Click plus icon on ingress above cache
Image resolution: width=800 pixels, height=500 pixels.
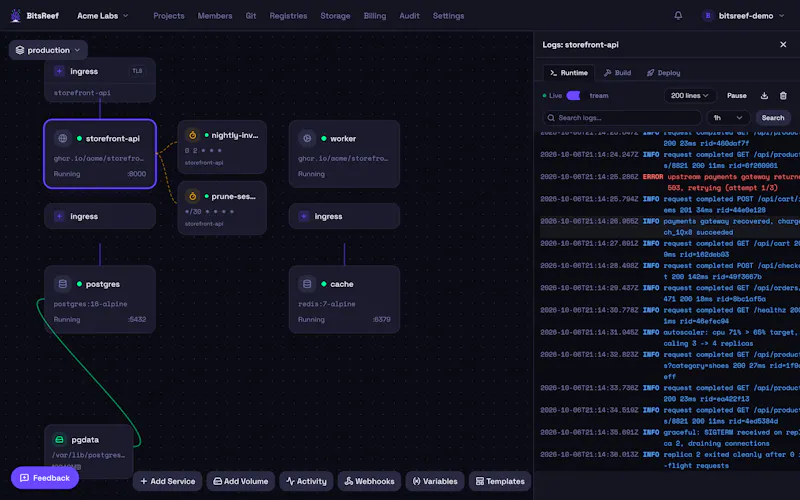pos(304,216)
